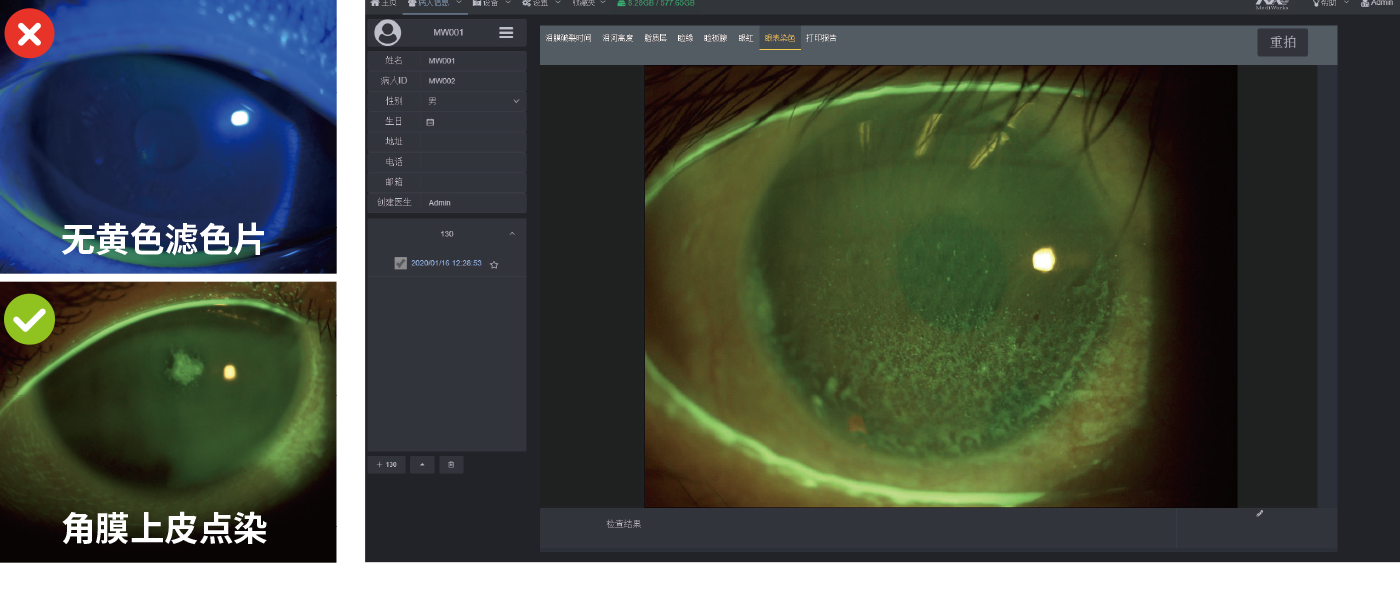
Task: Click the pencil edit icon near results
Action: (x=1260, y=514)
